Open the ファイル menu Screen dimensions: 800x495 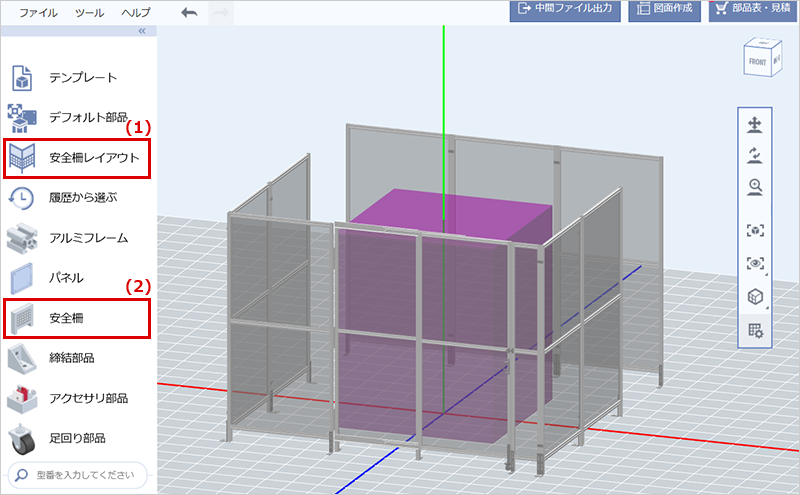[39, 13]
